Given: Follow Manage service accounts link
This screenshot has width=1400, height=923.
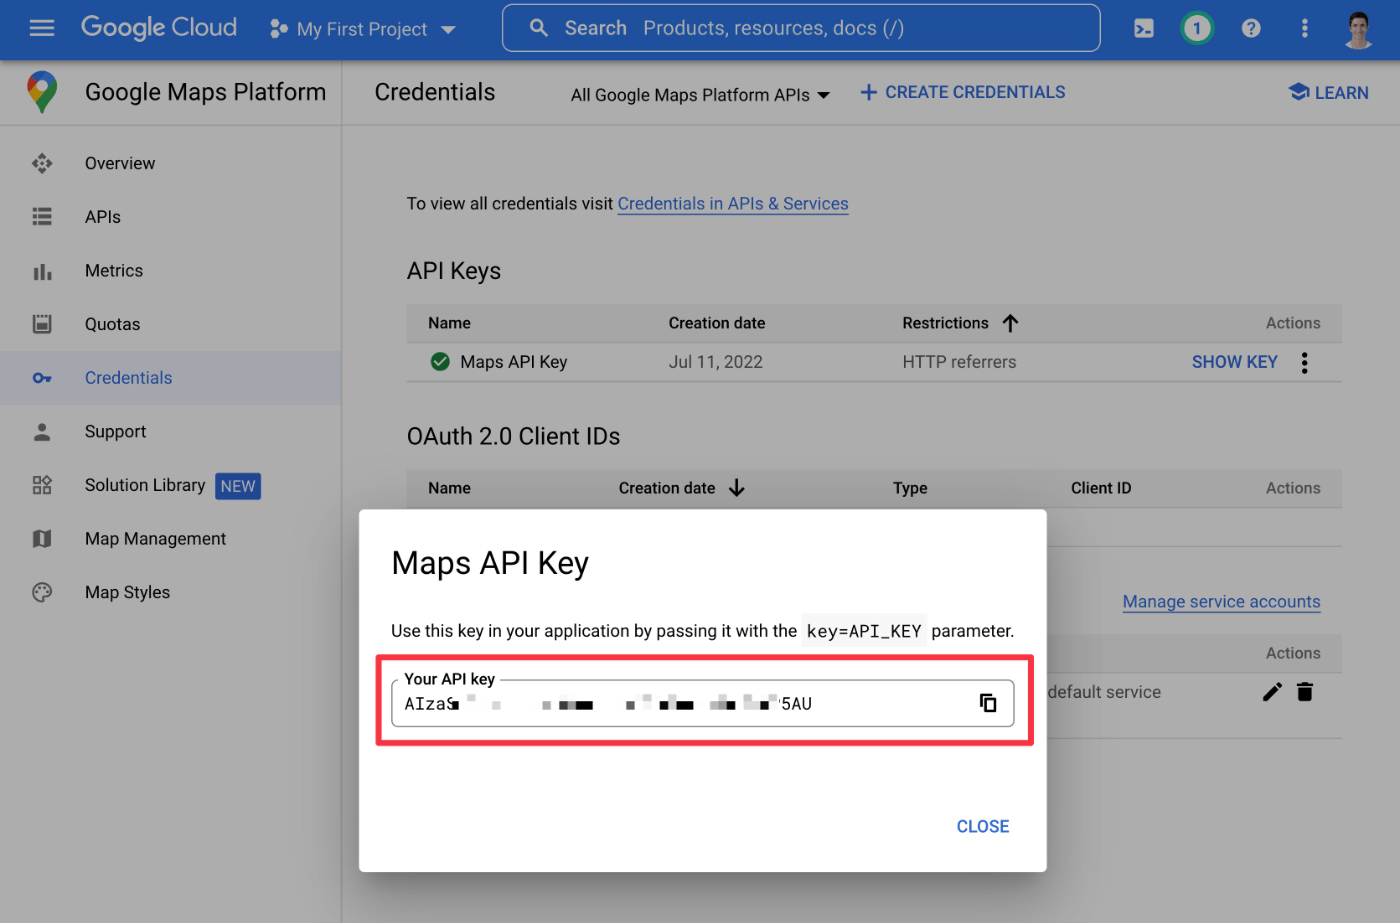Looking at the screenshot, I should pos(1221,602).
